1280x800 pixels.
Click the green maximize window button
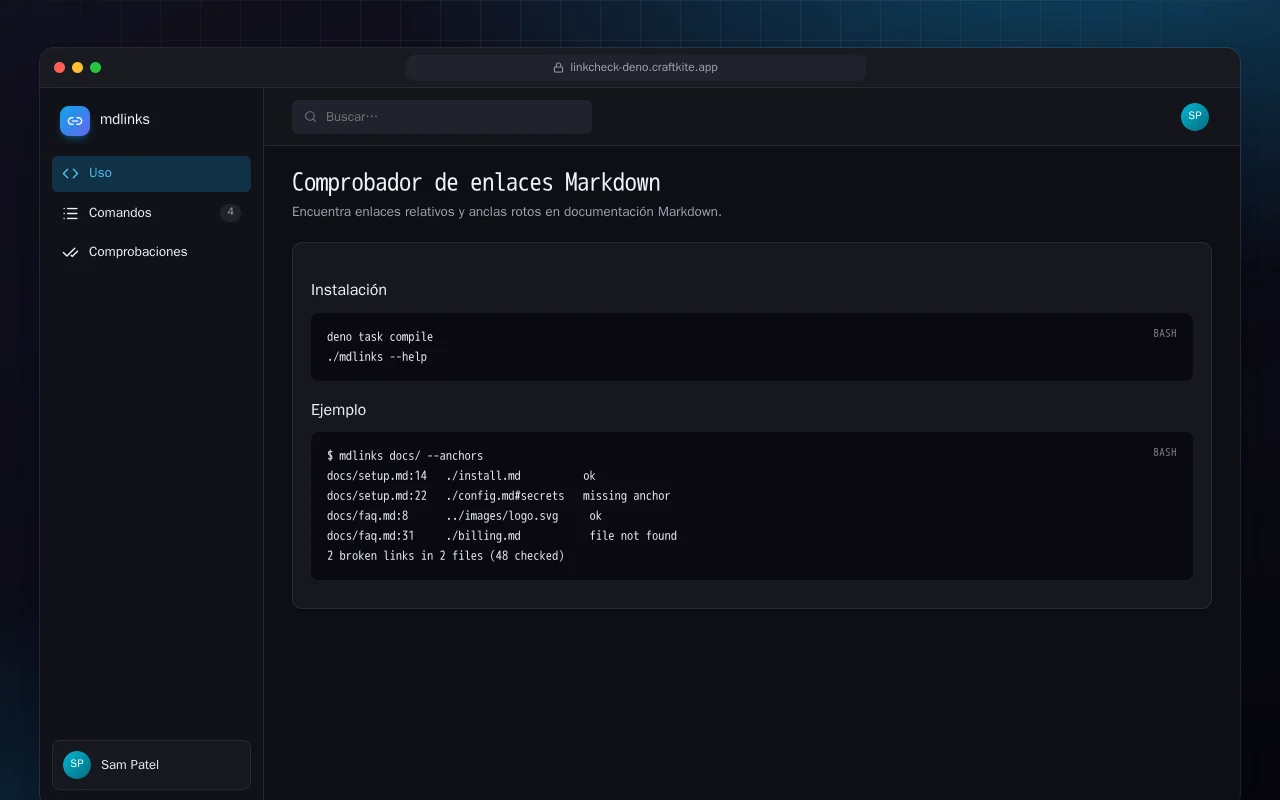[x=96, y=68]
